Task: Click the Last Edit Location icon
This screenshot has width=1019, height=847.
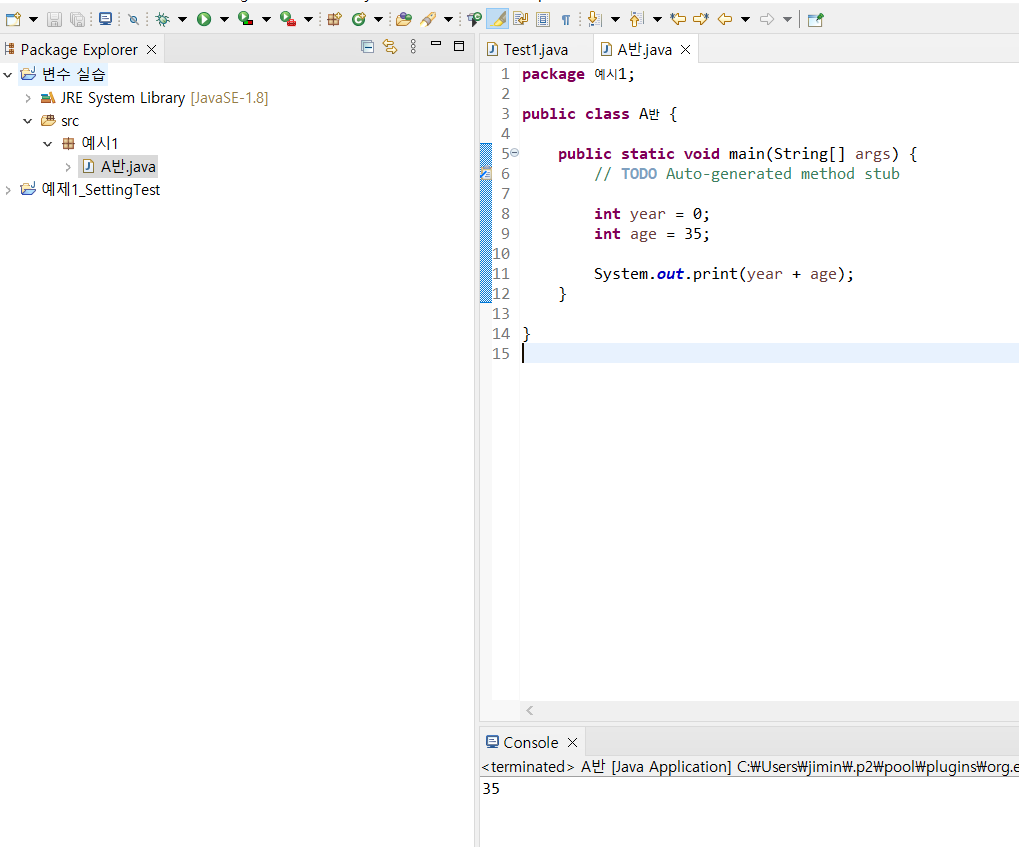Action: coord(678,20)
